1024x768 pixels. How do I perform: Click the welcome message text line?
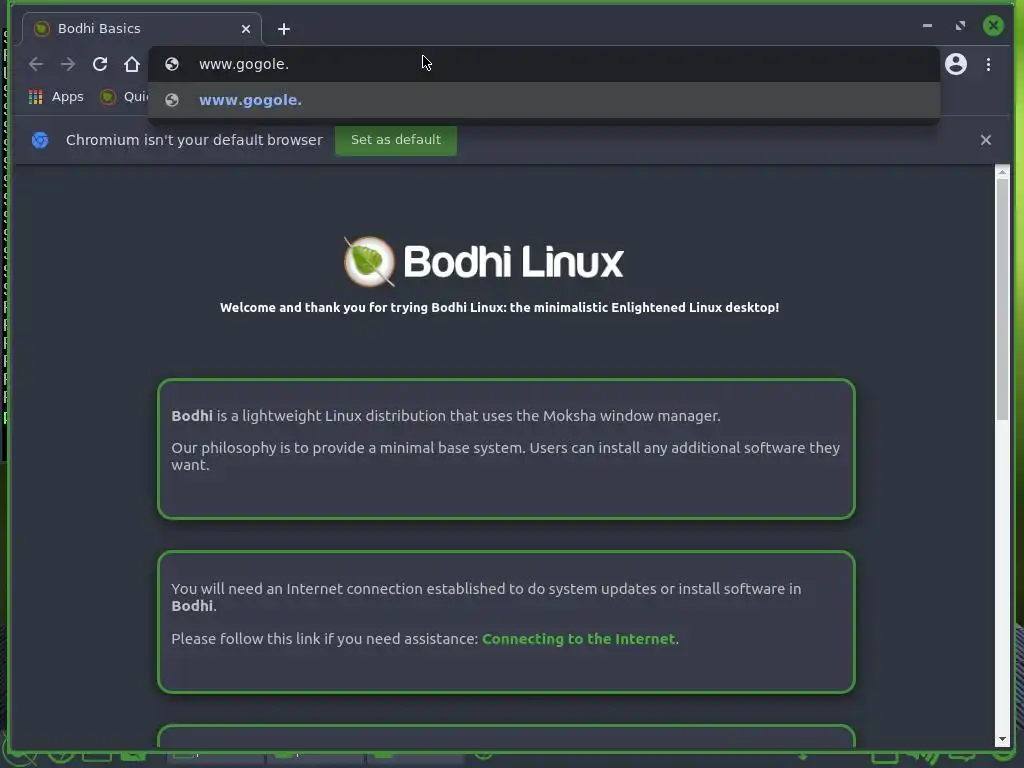point(500,308)
